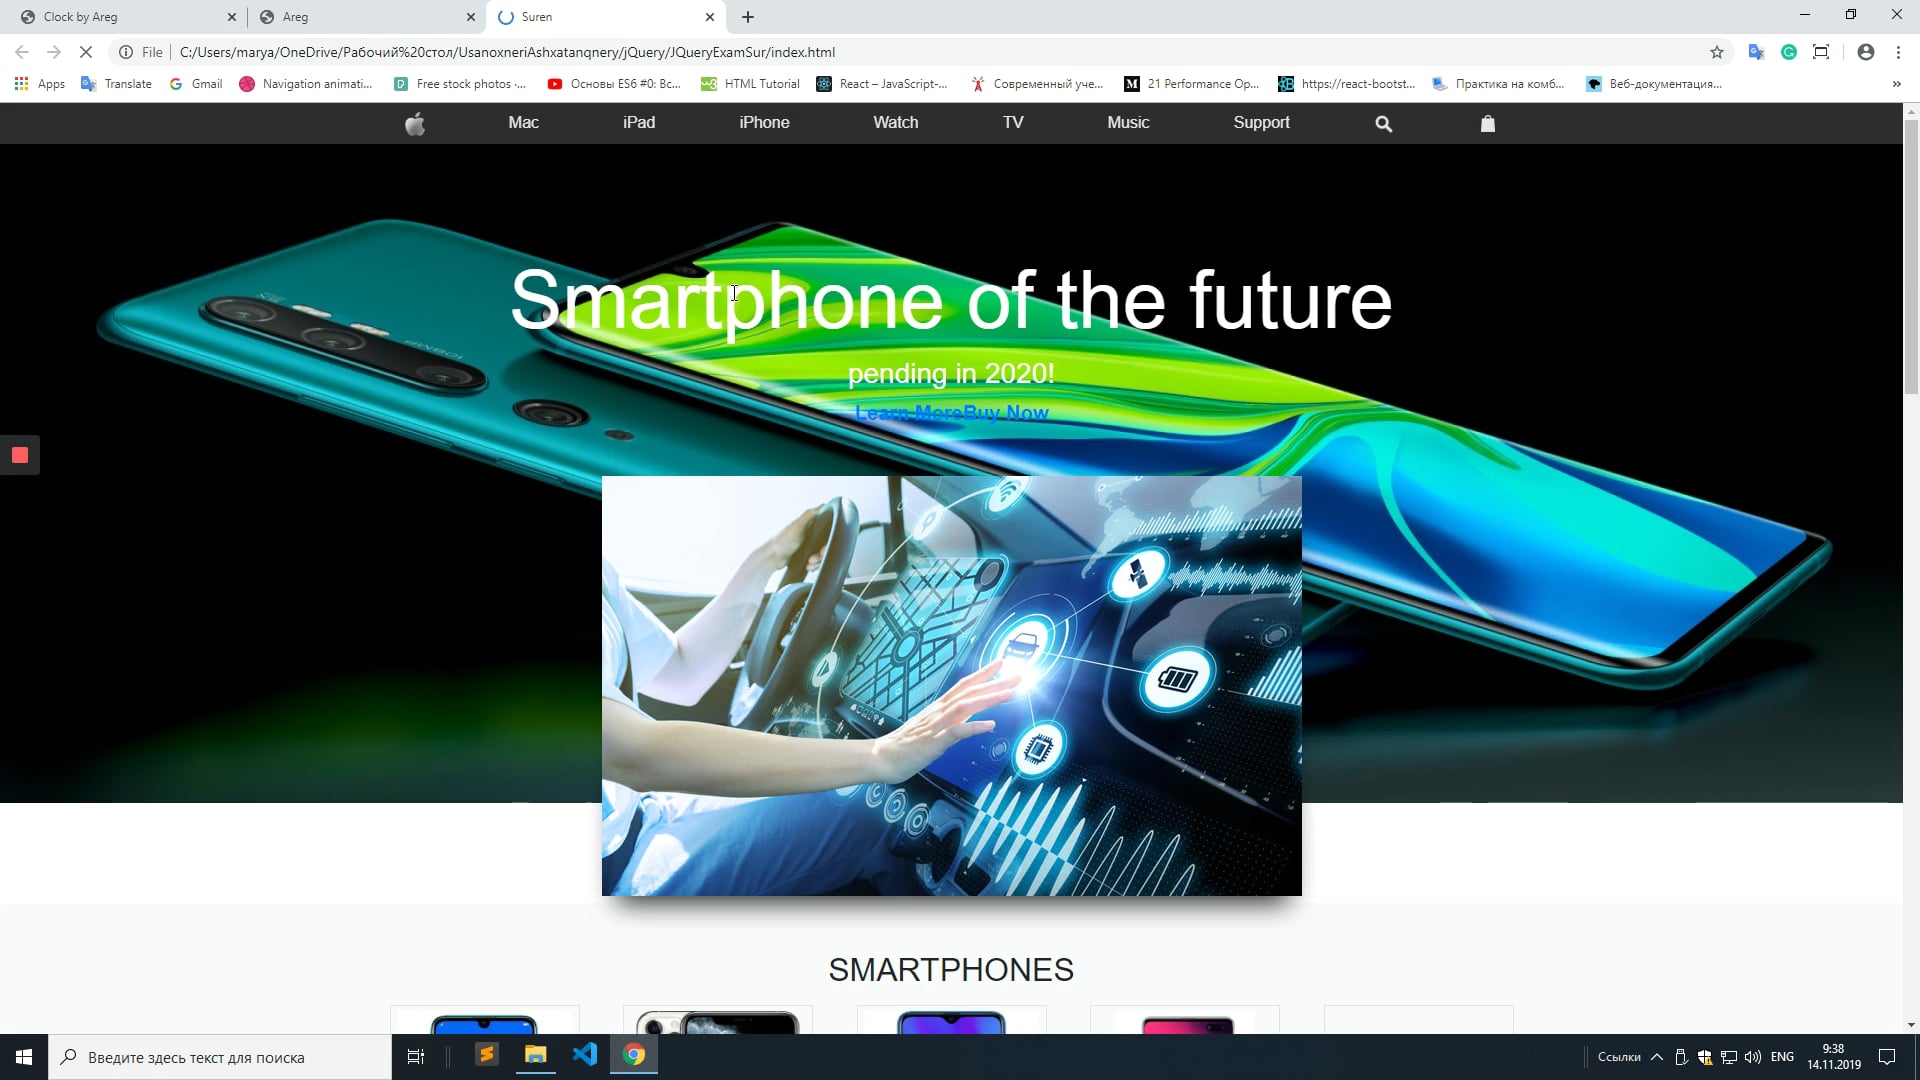
Task: Open File Explorer from the taskbar
Action: click(x=536, y=1055)
